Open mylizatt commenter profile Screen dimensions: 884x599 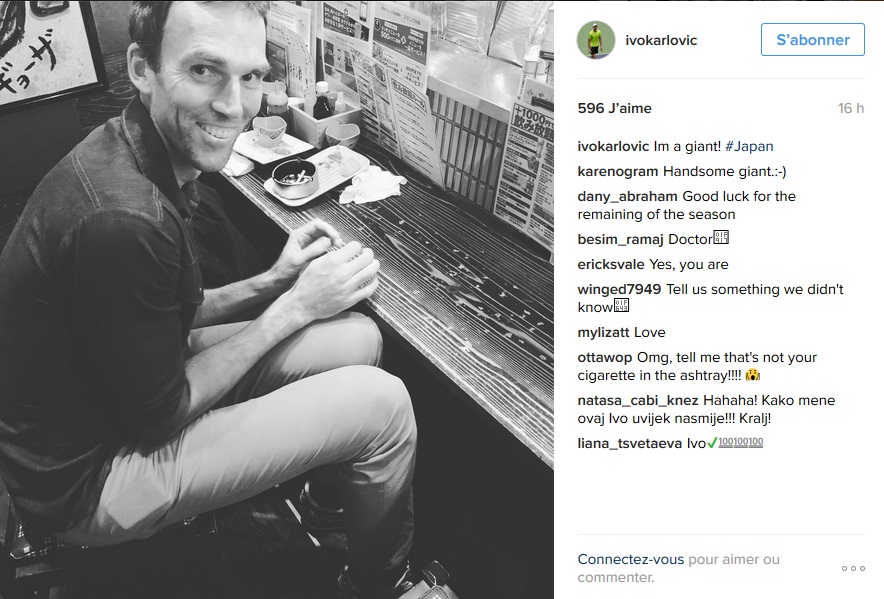pos(603,332)
